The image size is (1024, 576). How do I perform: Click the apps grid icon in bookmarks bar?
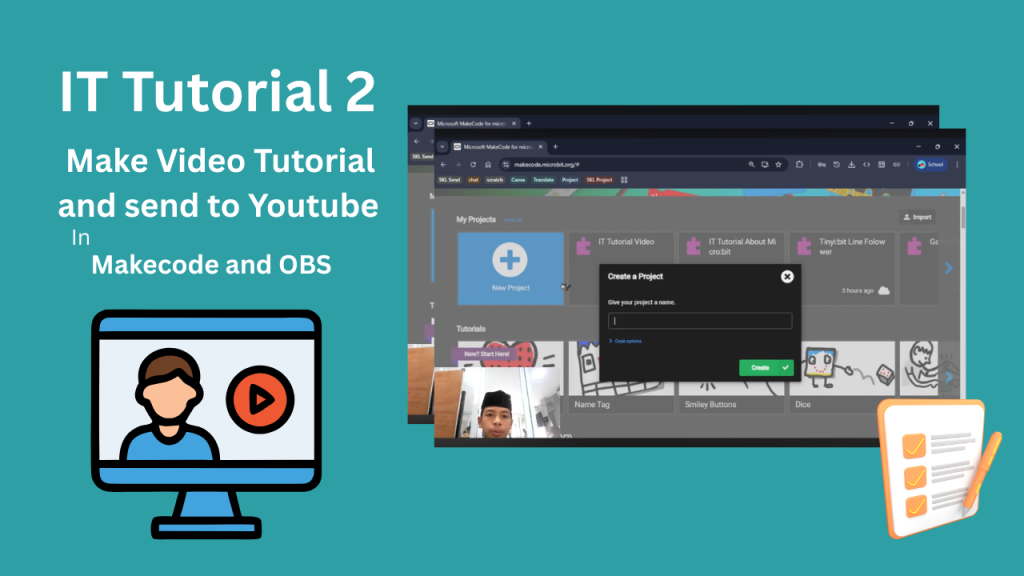click(624, 180)
